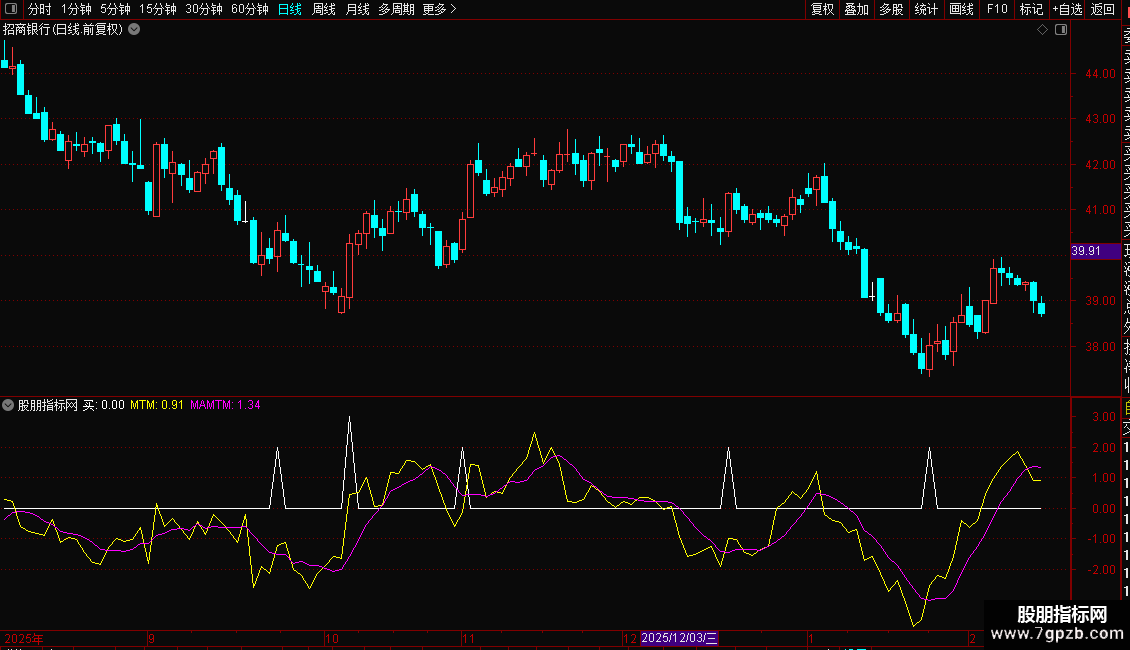Click the 叠加 overlay button
Viewport: 1130px width, 650px height.
coord(857,9)
